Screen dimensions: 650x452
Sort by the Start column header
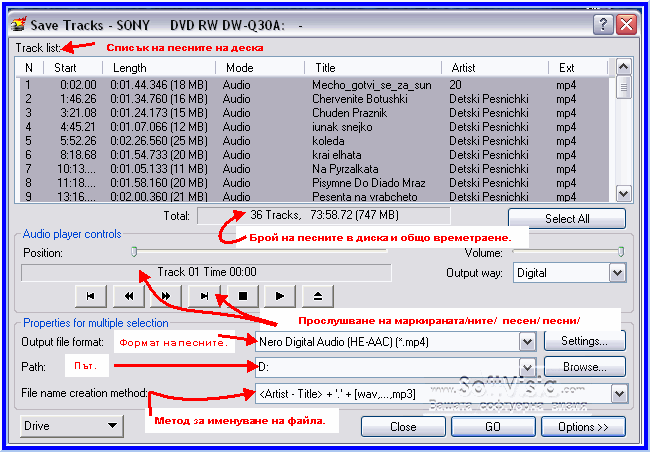click(x=73, y=68)
